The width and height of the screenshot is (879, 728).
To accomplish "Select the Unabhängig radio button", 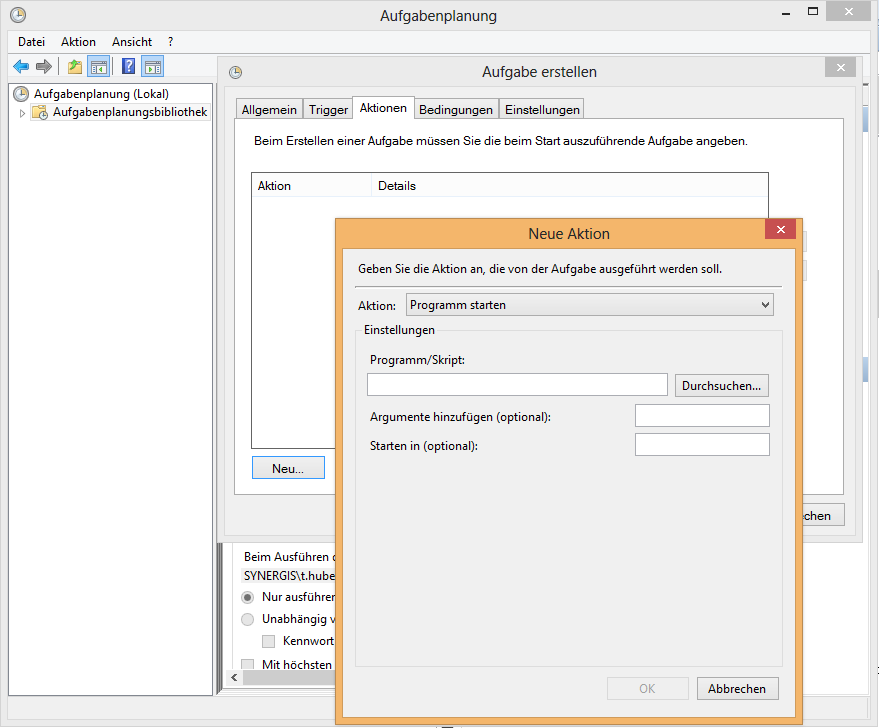I will coord(247,619).
